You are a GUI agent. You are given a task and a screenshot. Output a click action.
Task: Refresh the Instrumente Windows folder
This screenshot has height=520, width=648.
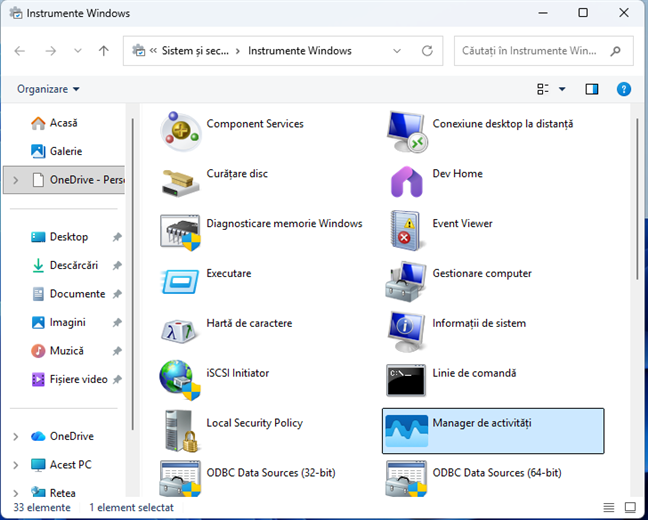coord(427,51)
